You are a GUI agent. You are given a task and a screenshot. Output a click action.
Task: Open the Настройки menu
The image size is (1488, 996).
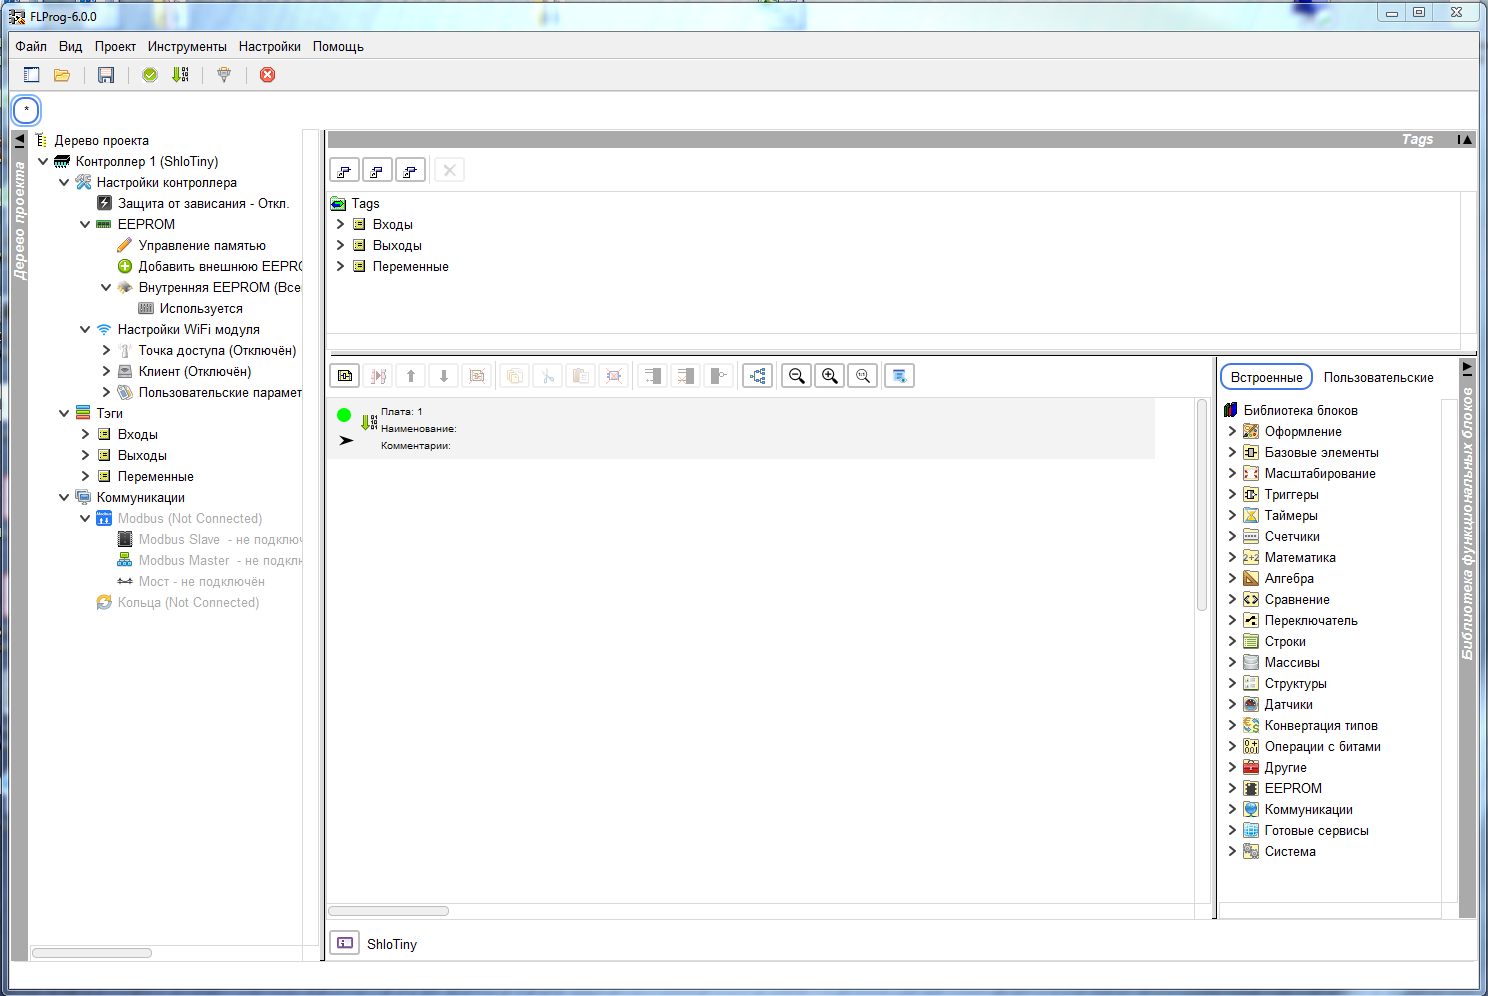(x=270, y=46)
